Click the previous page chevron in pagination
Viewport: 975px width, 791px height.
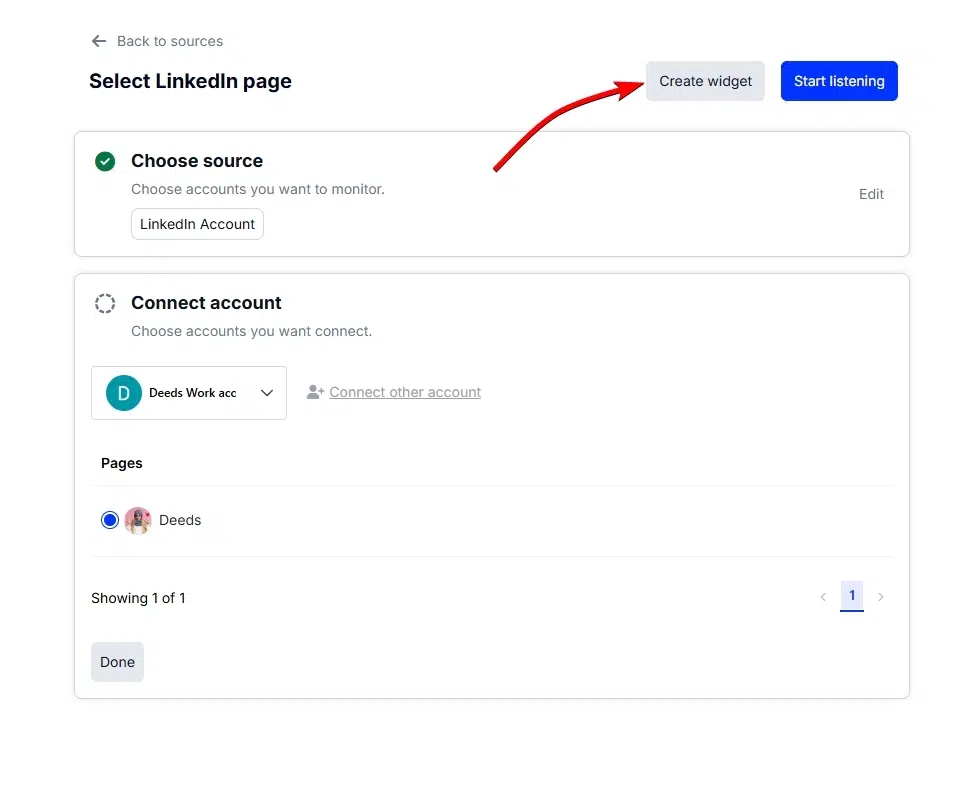[x=823, y=596]
